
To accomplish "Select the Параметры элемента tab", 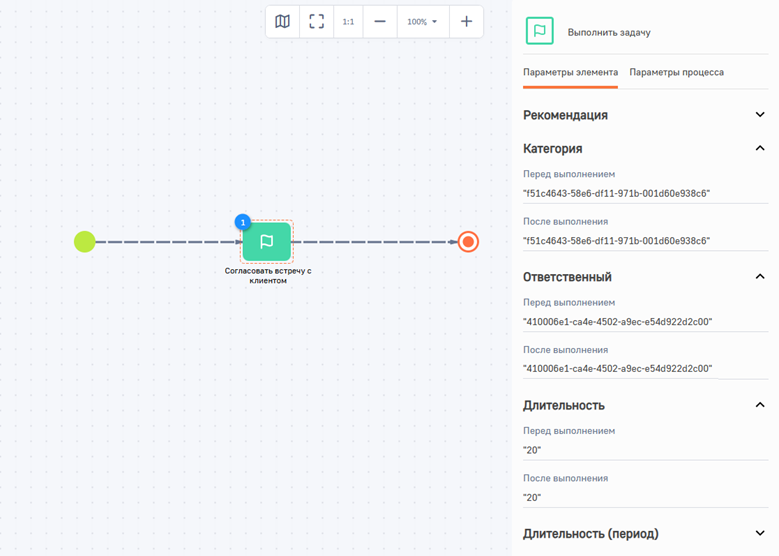I will 570,72.
